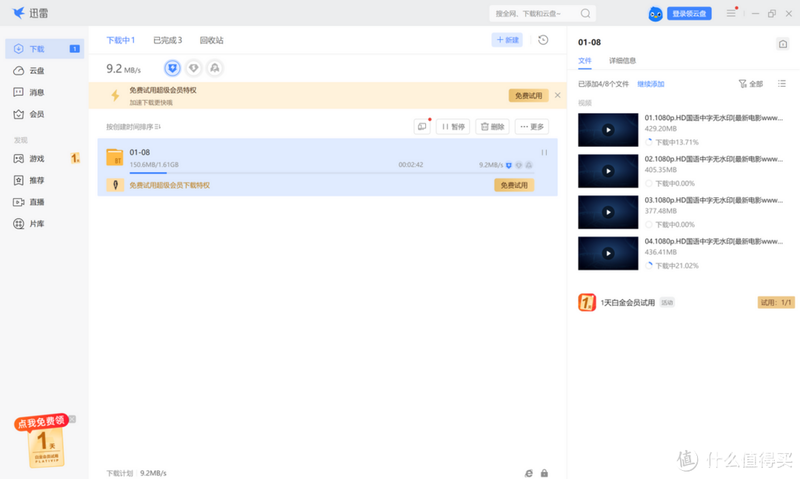800x479 pixels.
Task: Click the 01-08 download progress bar
Action: click(x=332, y=173)
